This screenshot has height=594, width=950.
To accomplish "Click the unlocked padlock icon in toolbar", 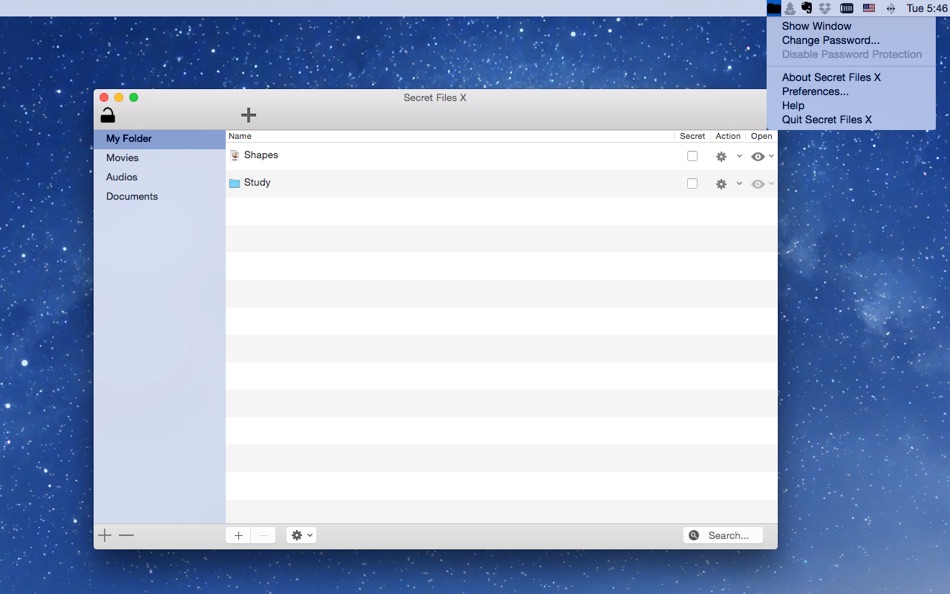I will (108, 115).
